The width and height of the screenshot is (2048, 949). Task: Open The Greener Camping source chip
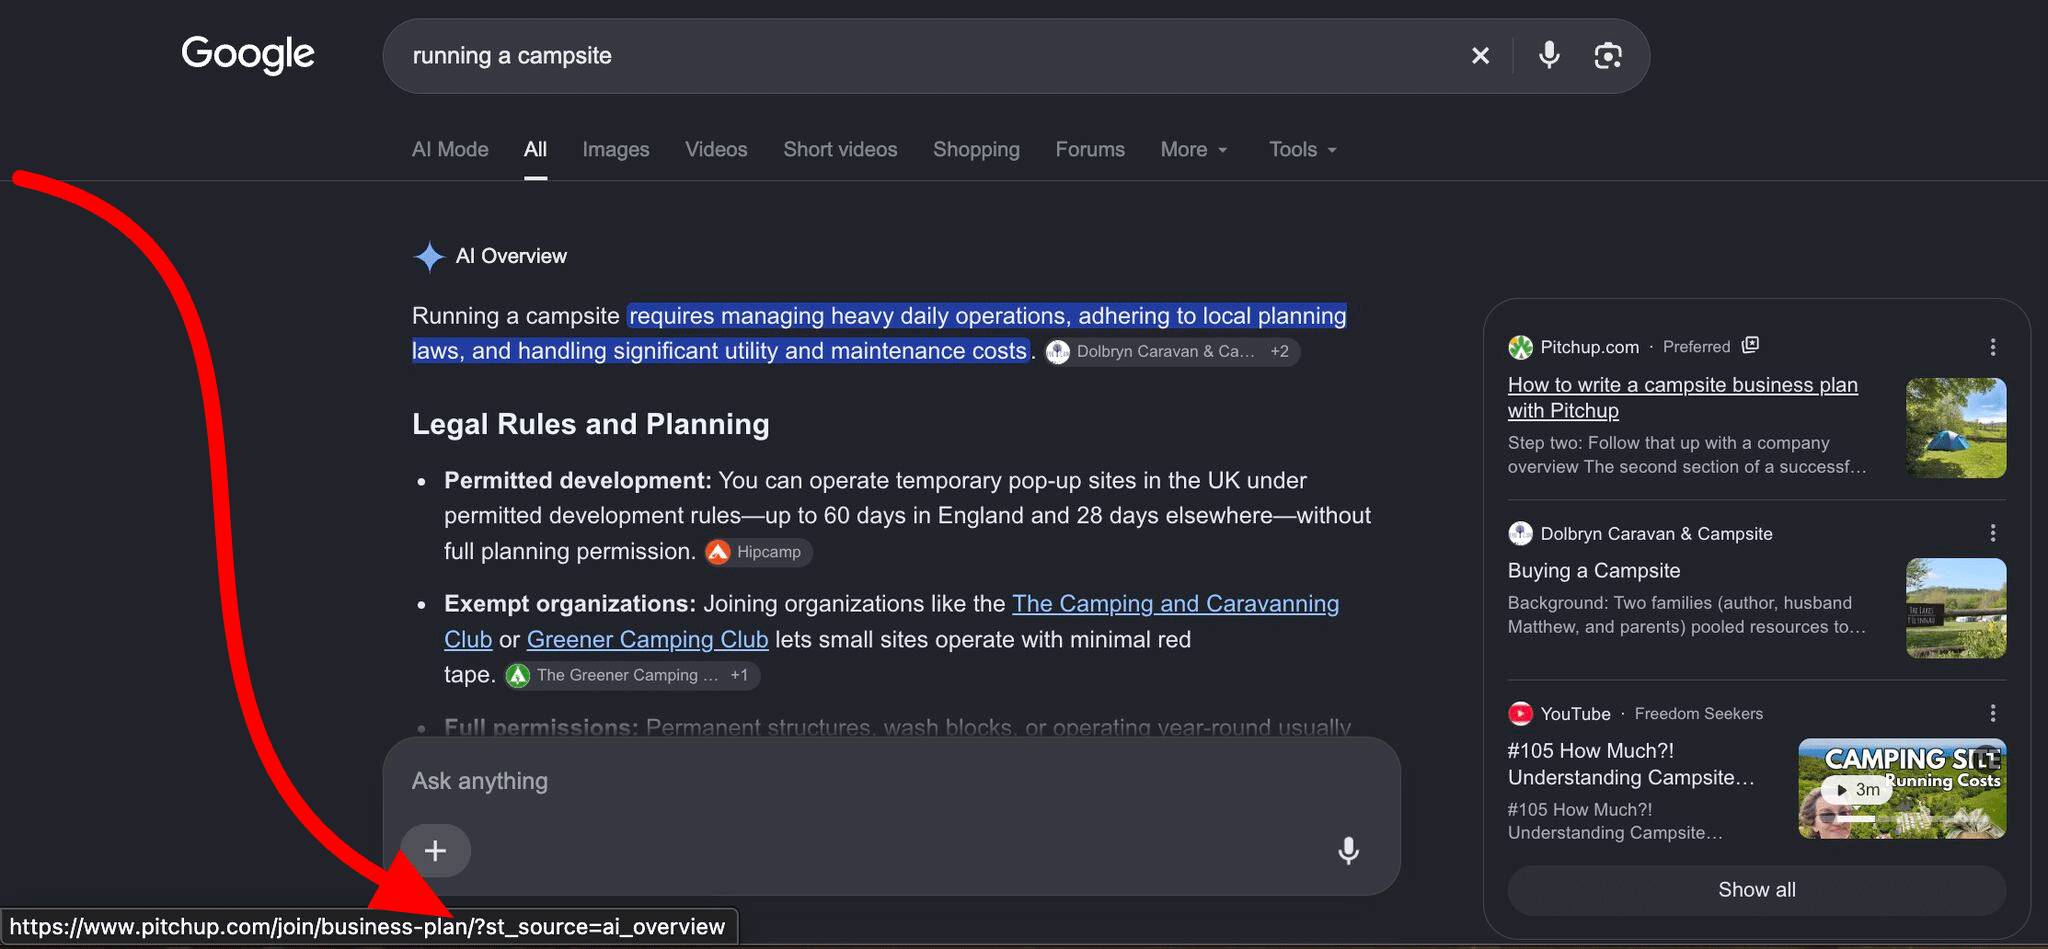(x=632, y=675)
